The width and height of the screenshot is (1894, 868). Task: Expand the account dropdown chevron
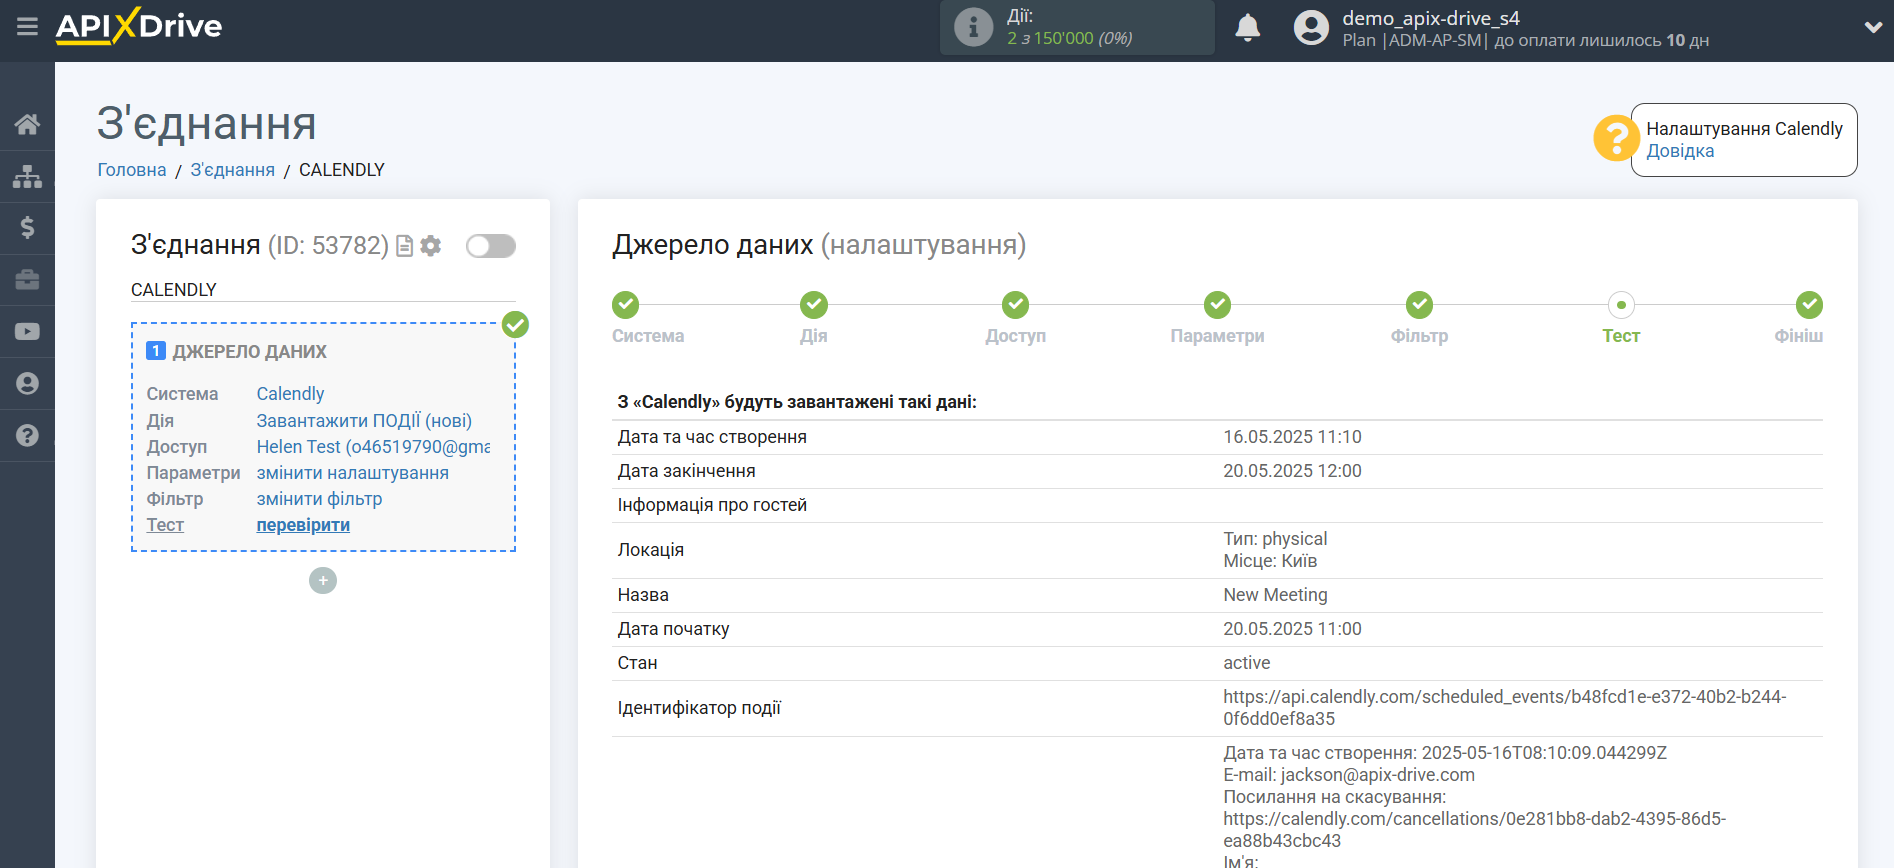(1873, 28)
